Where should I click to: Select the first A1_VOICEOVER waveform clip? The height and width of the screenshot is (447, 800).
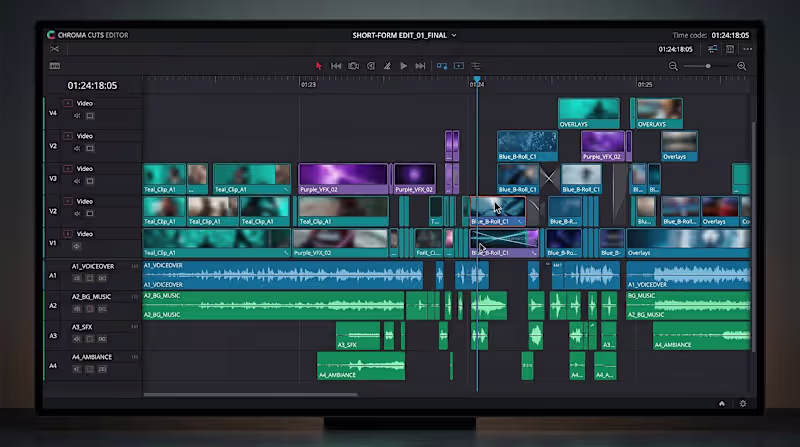pos(283,276)
